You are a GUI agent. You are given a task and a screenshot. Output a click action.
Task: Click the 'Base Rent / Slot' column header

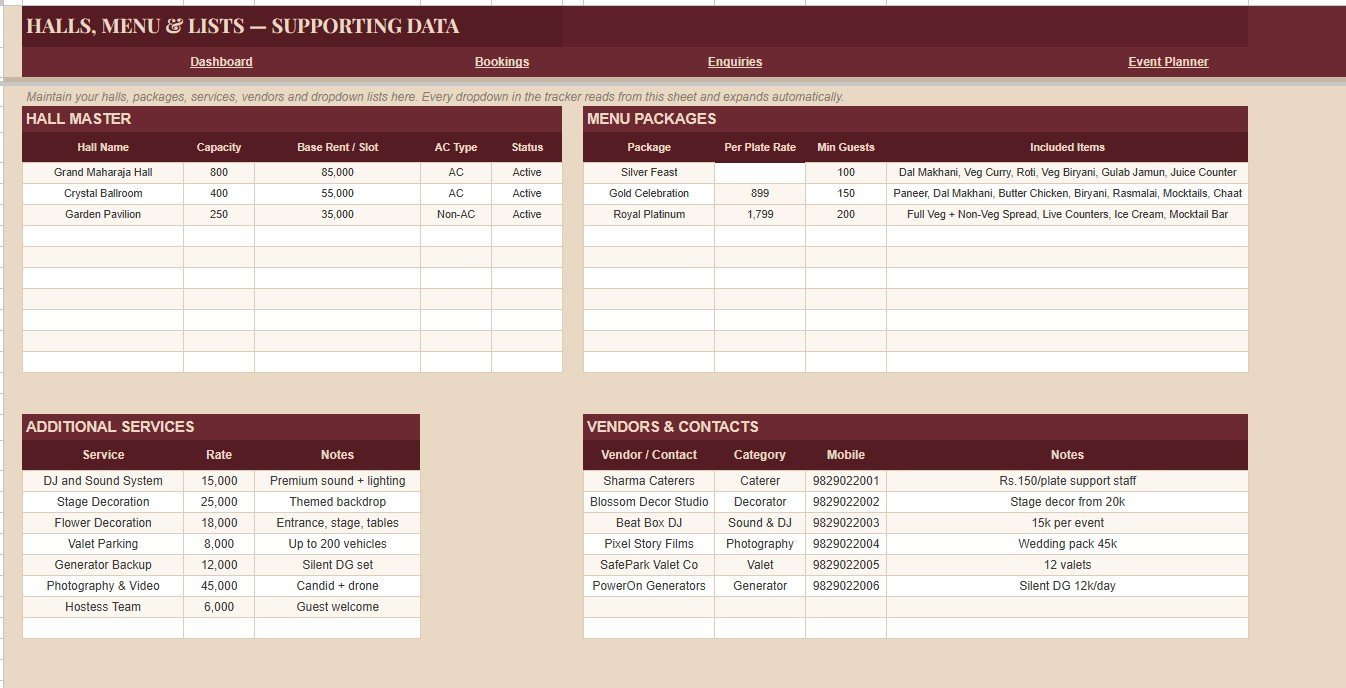point(337,147)
